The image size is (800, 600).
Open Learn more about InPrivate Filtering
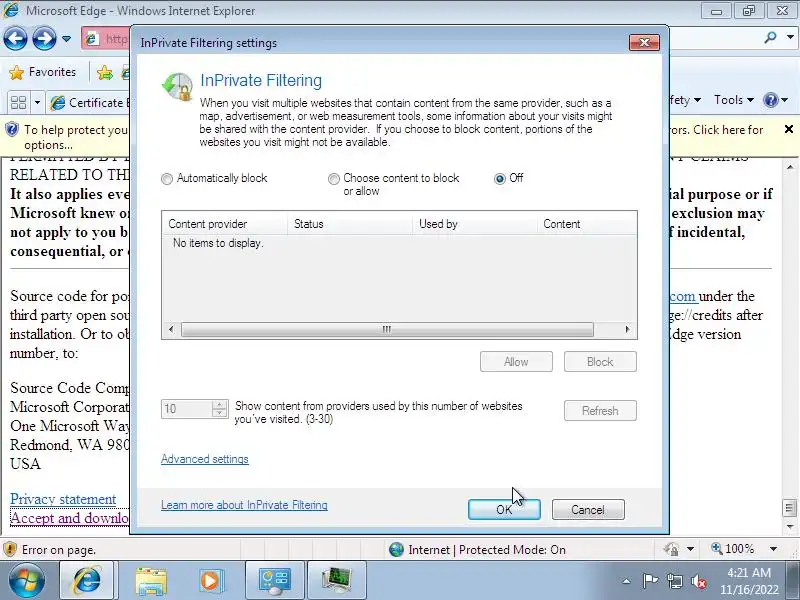[x=244, y=505]
